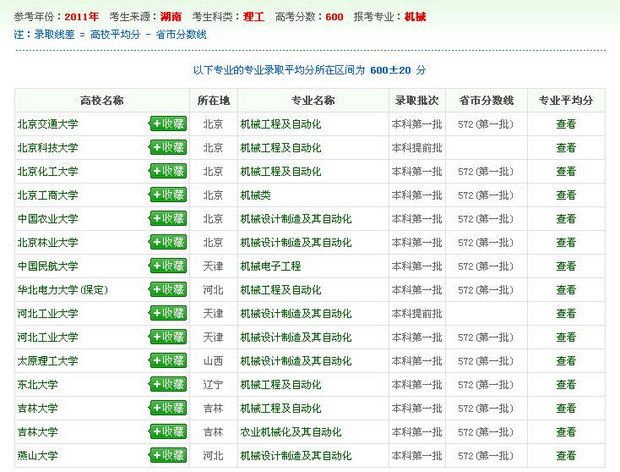Click the 省市分数线 column header

click(486, 100)
